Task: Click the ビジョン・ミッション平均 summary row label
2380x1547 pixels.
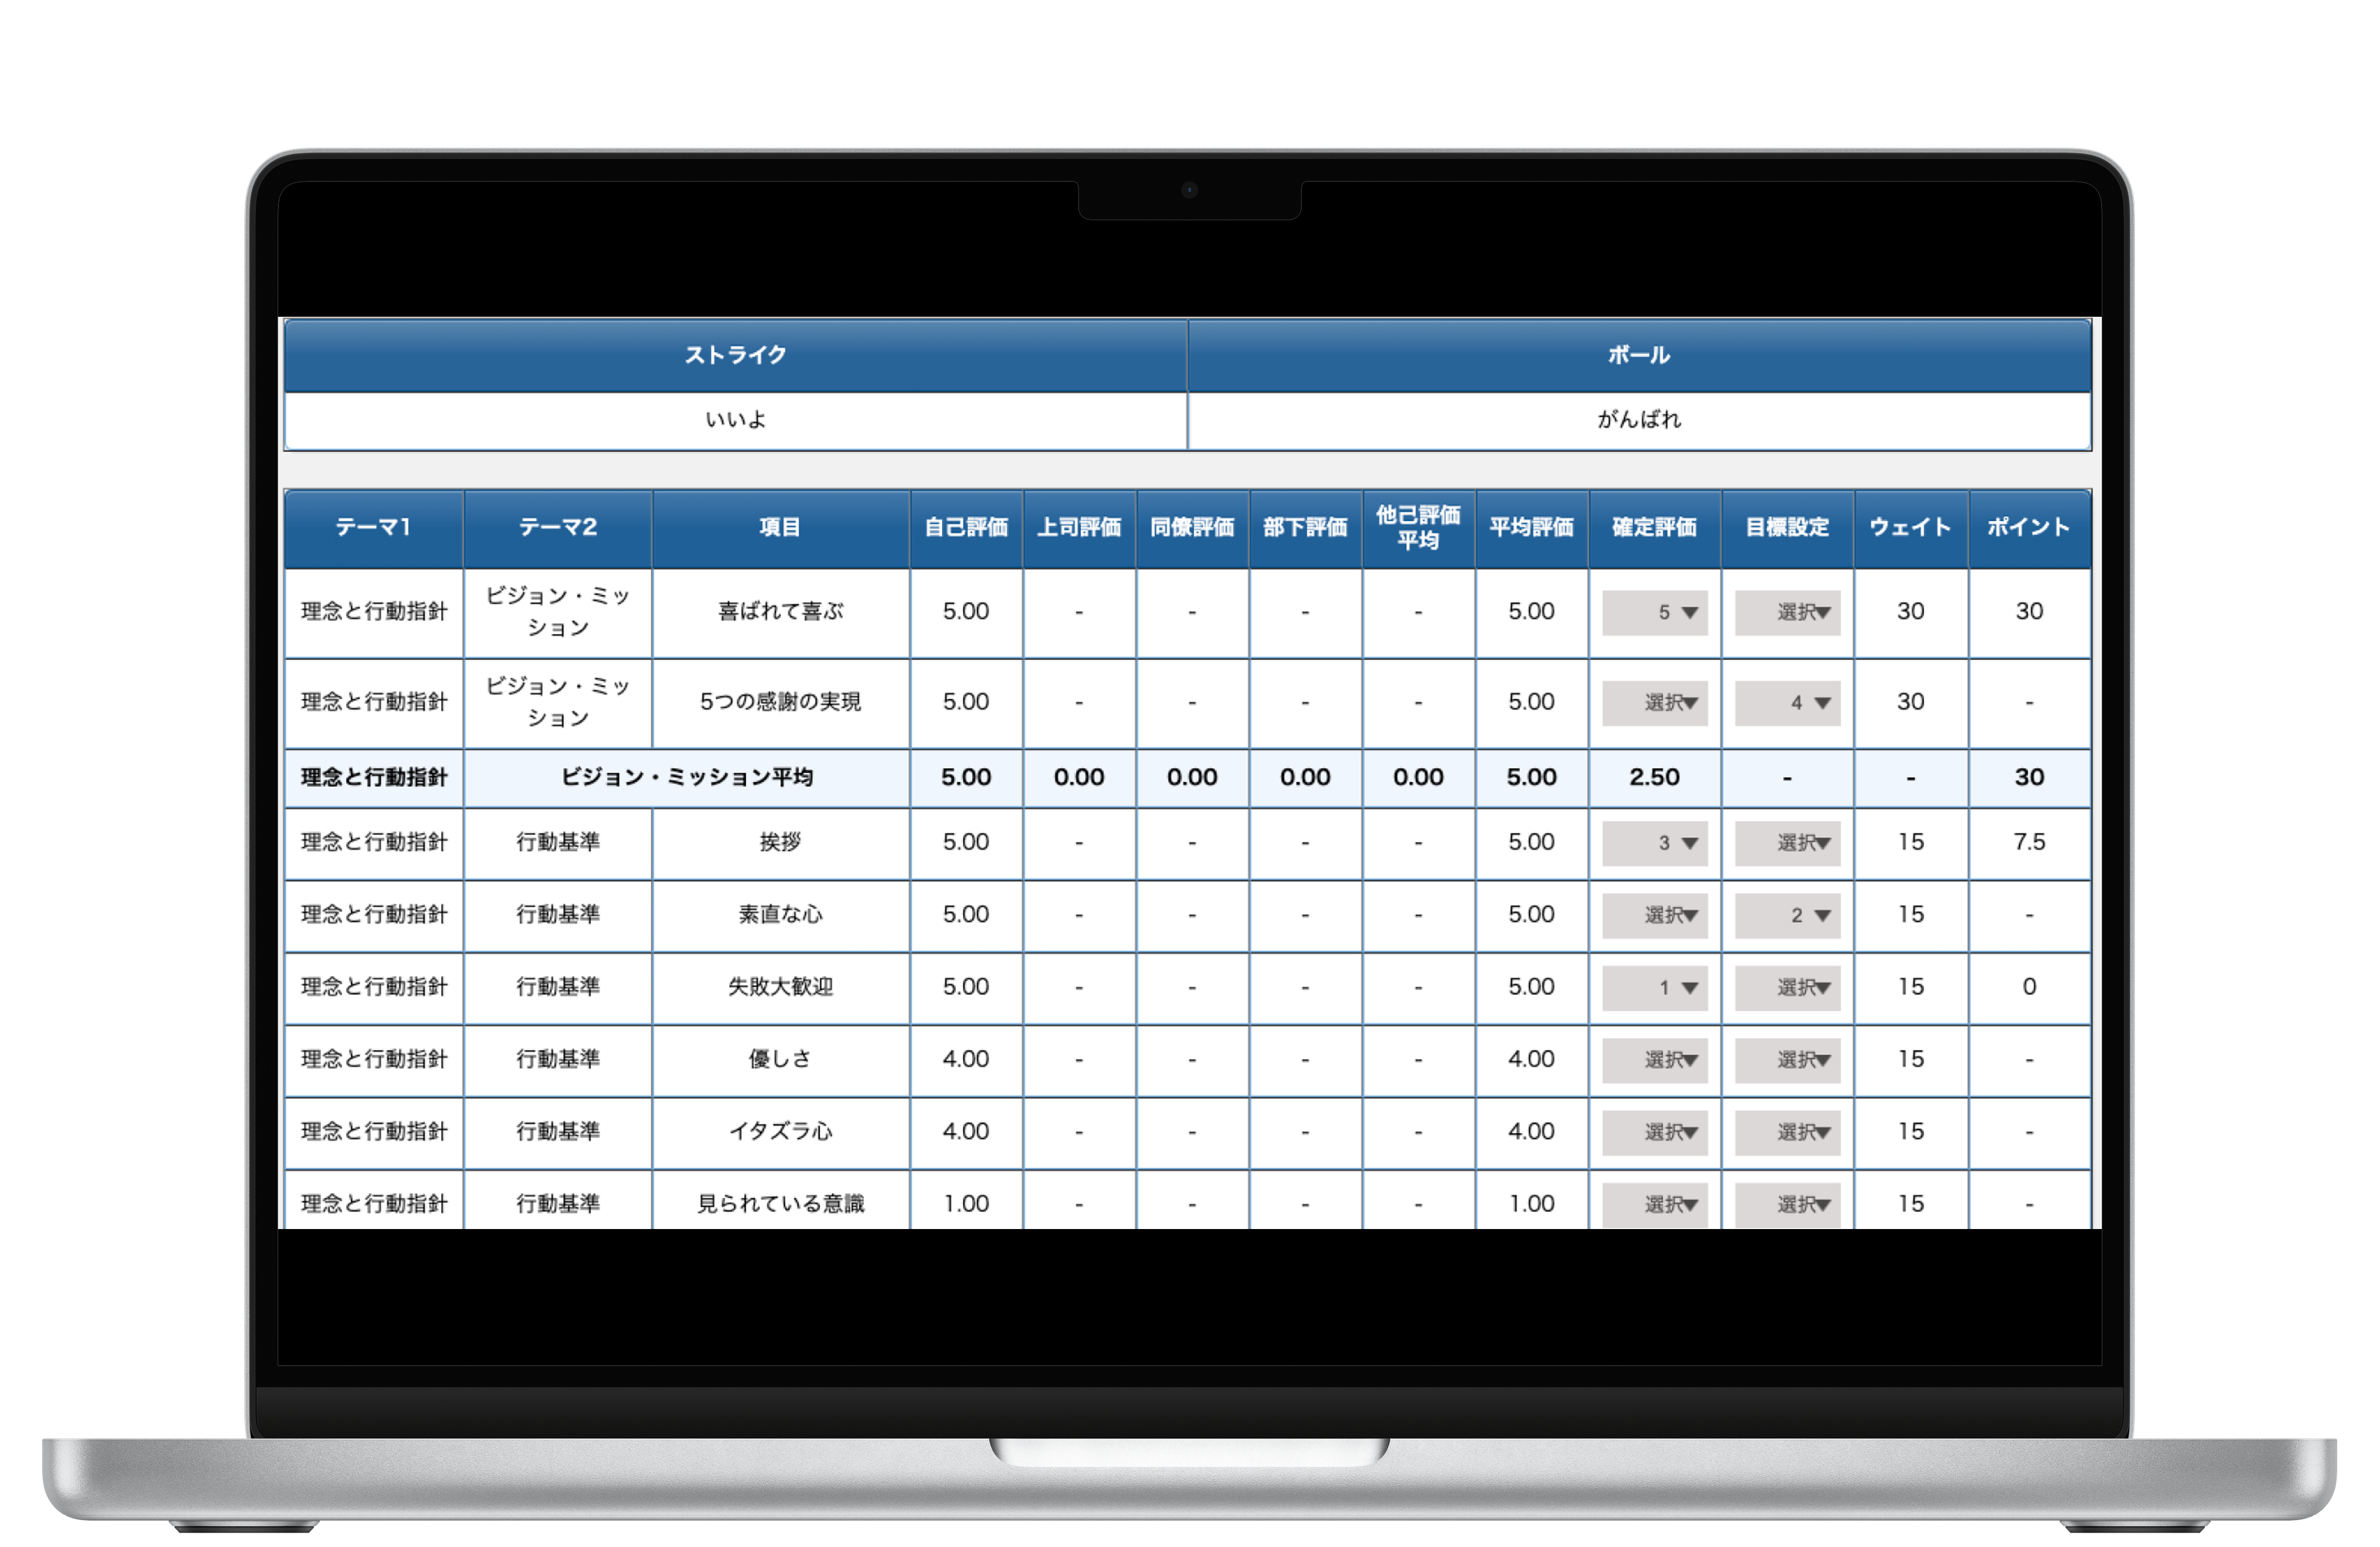Action: (686, 777)
